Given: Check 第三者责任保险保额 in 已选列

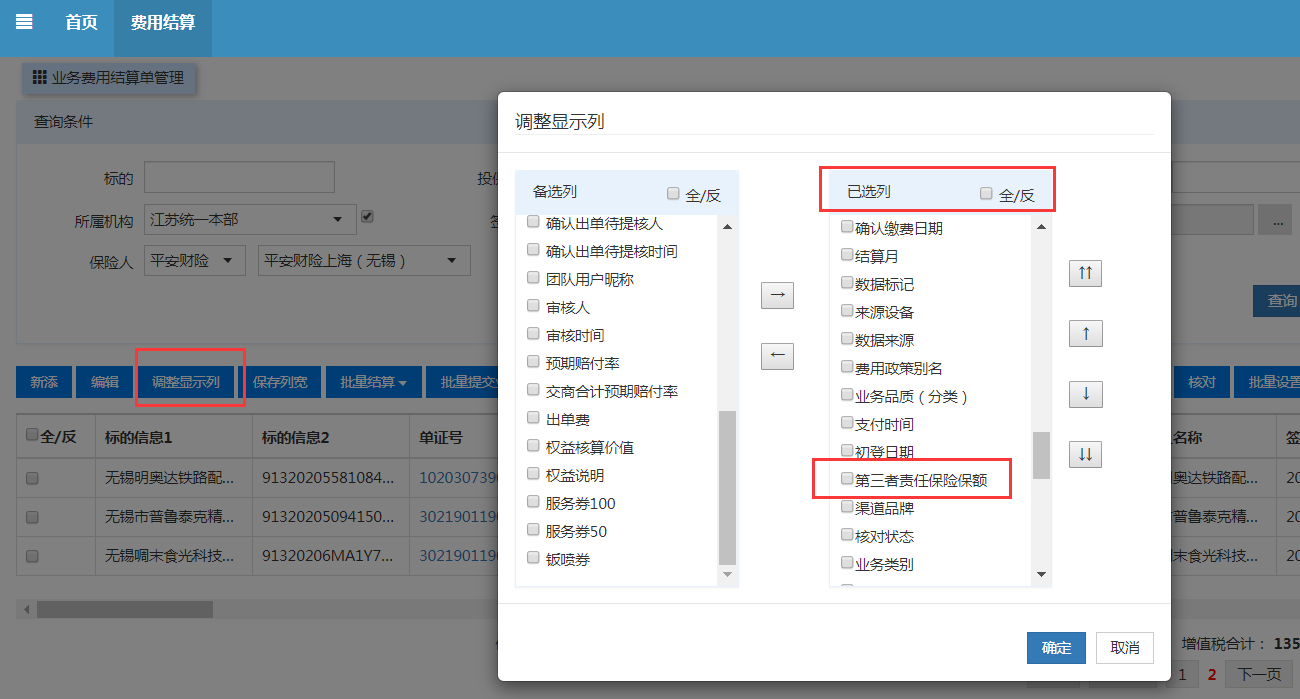Looking at the screenshot, I should pyautogui.click(x=848, y=479).
